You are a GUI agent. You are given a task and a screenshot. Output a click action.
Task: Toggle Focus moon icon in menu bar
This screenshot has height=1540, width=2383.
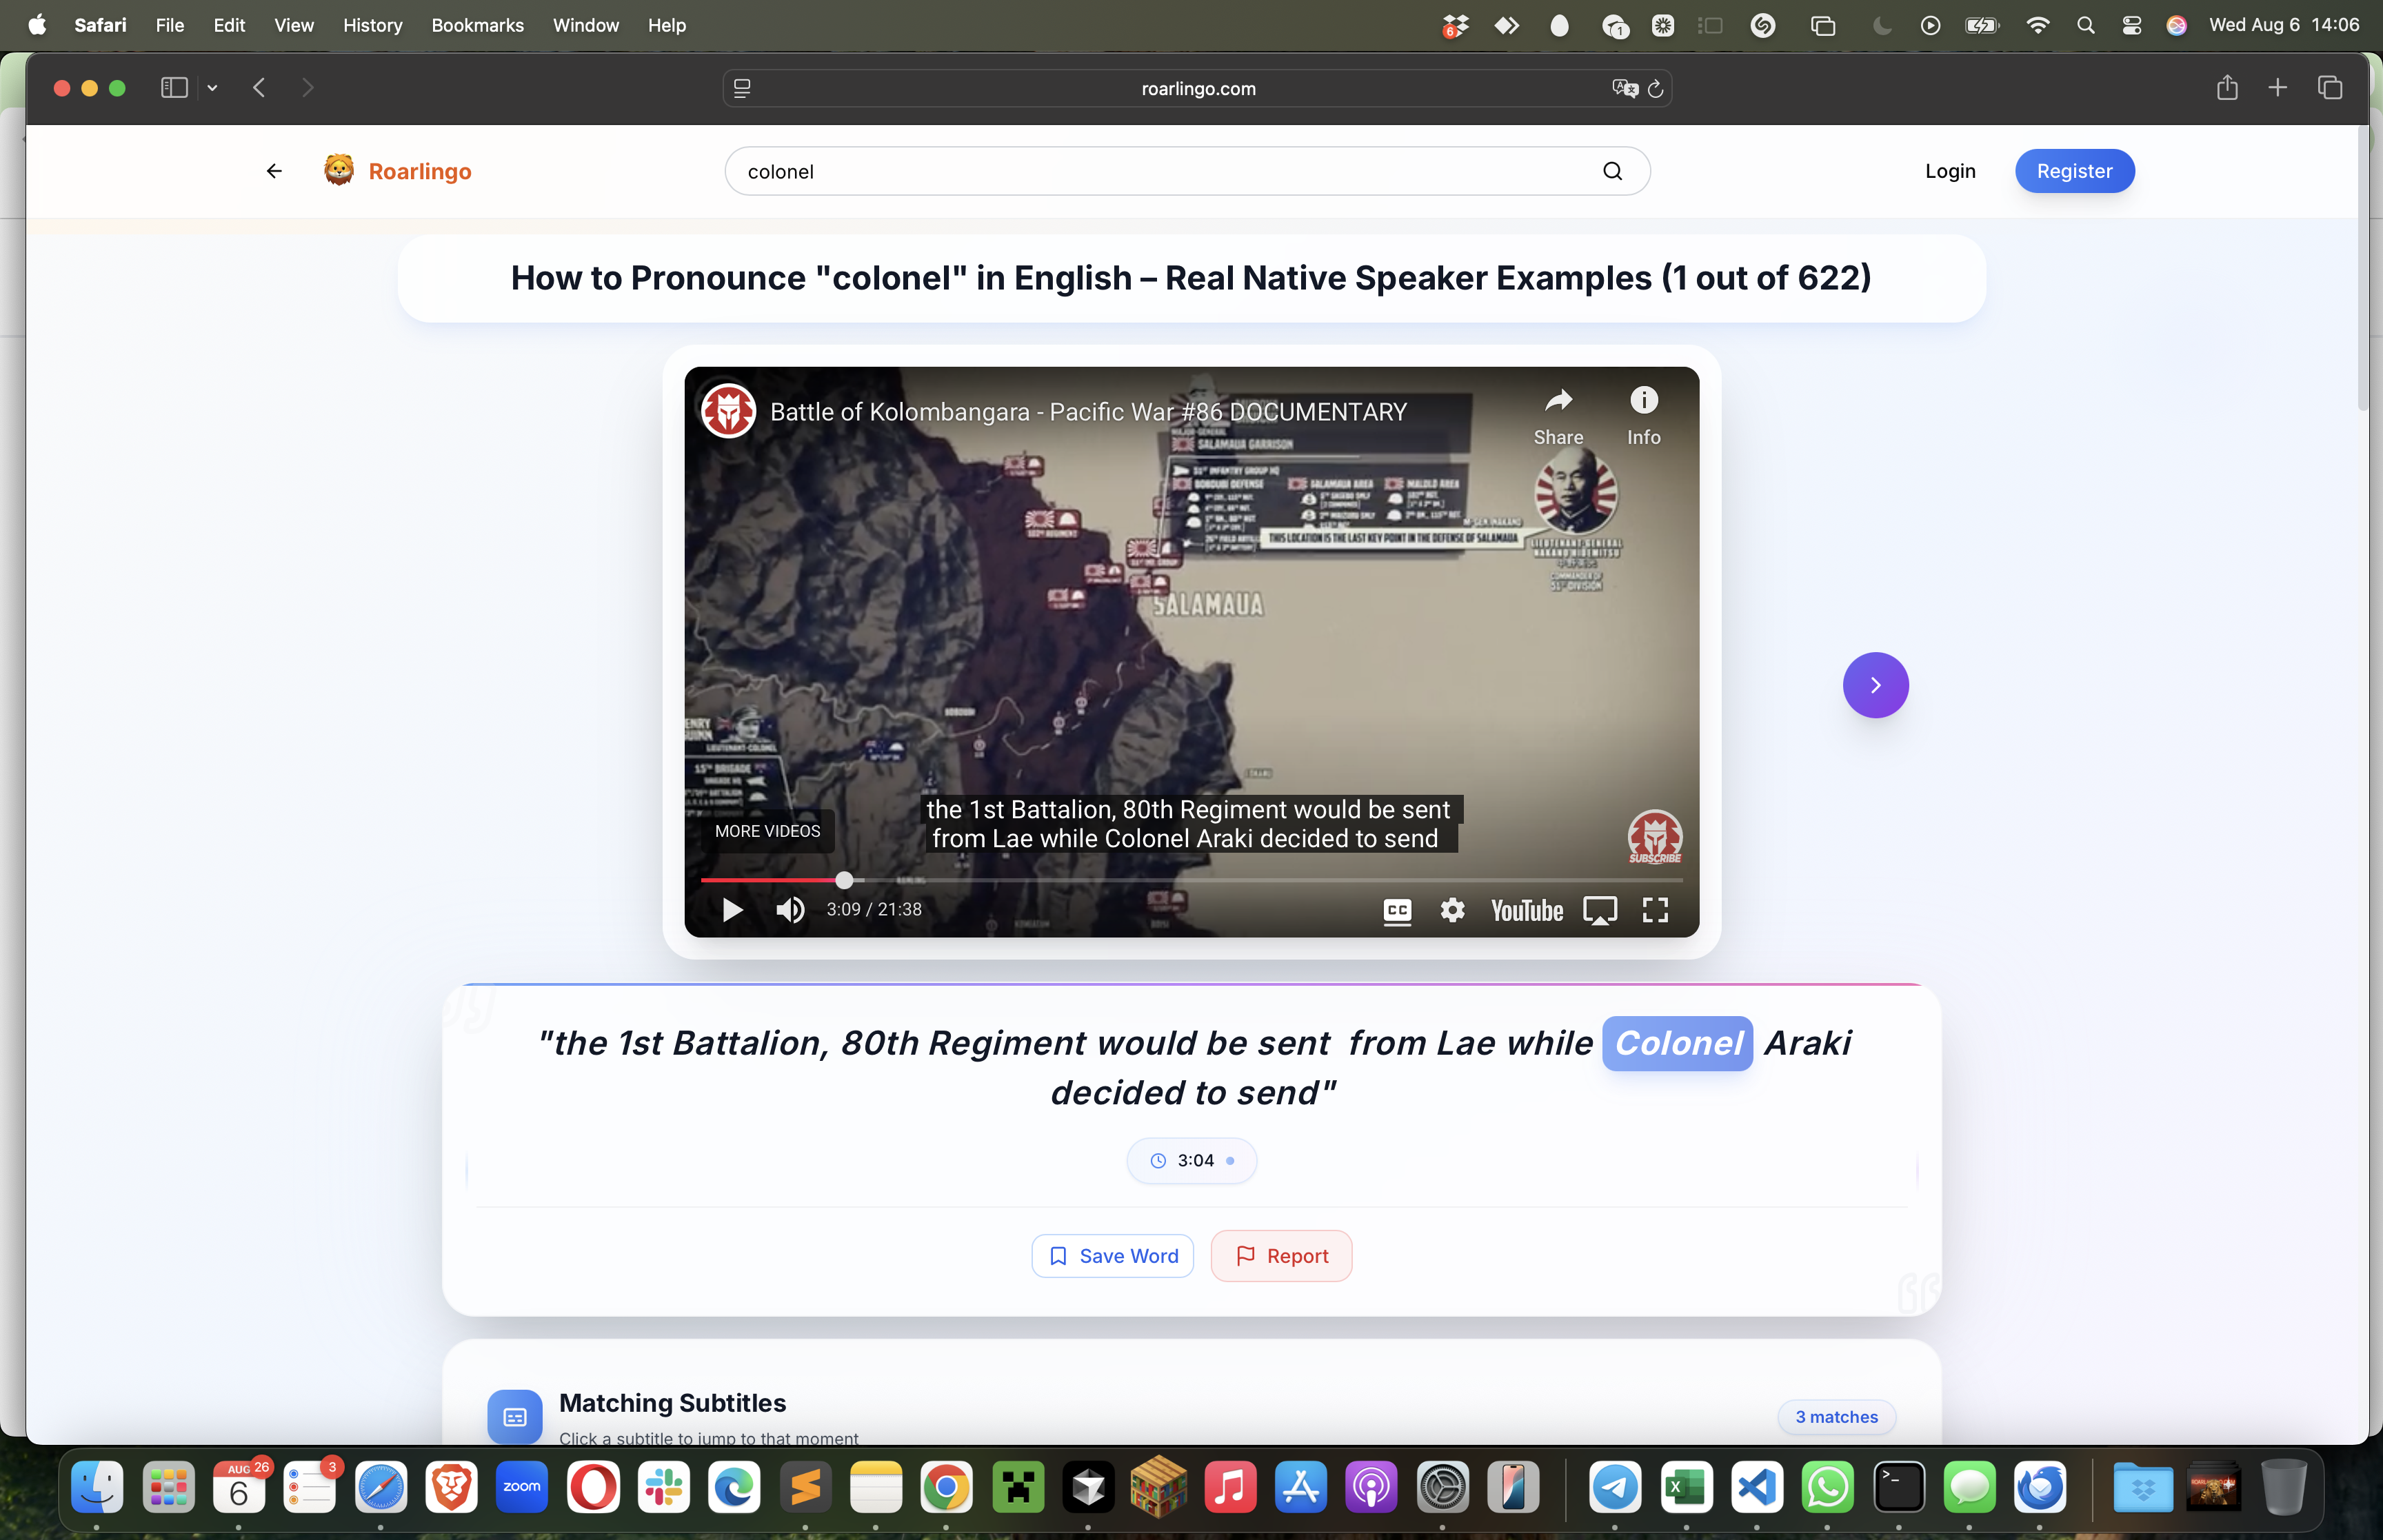pyautogui.click(x=1881, y=25)
